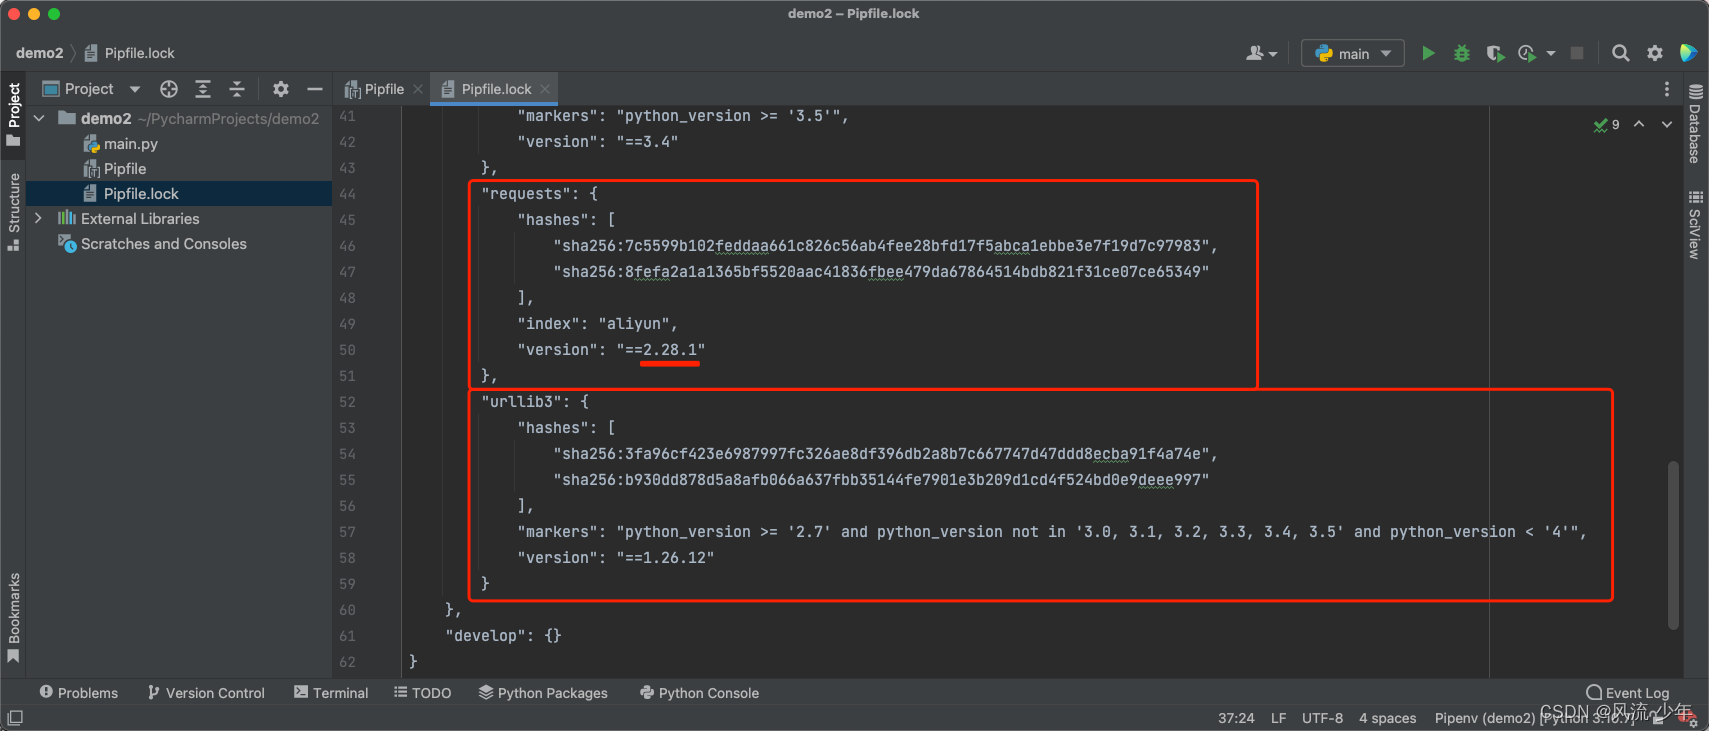Switch to the Pipfile editor tab
The width and height of the screenshot is (1709, 731).
coord(376,89)
